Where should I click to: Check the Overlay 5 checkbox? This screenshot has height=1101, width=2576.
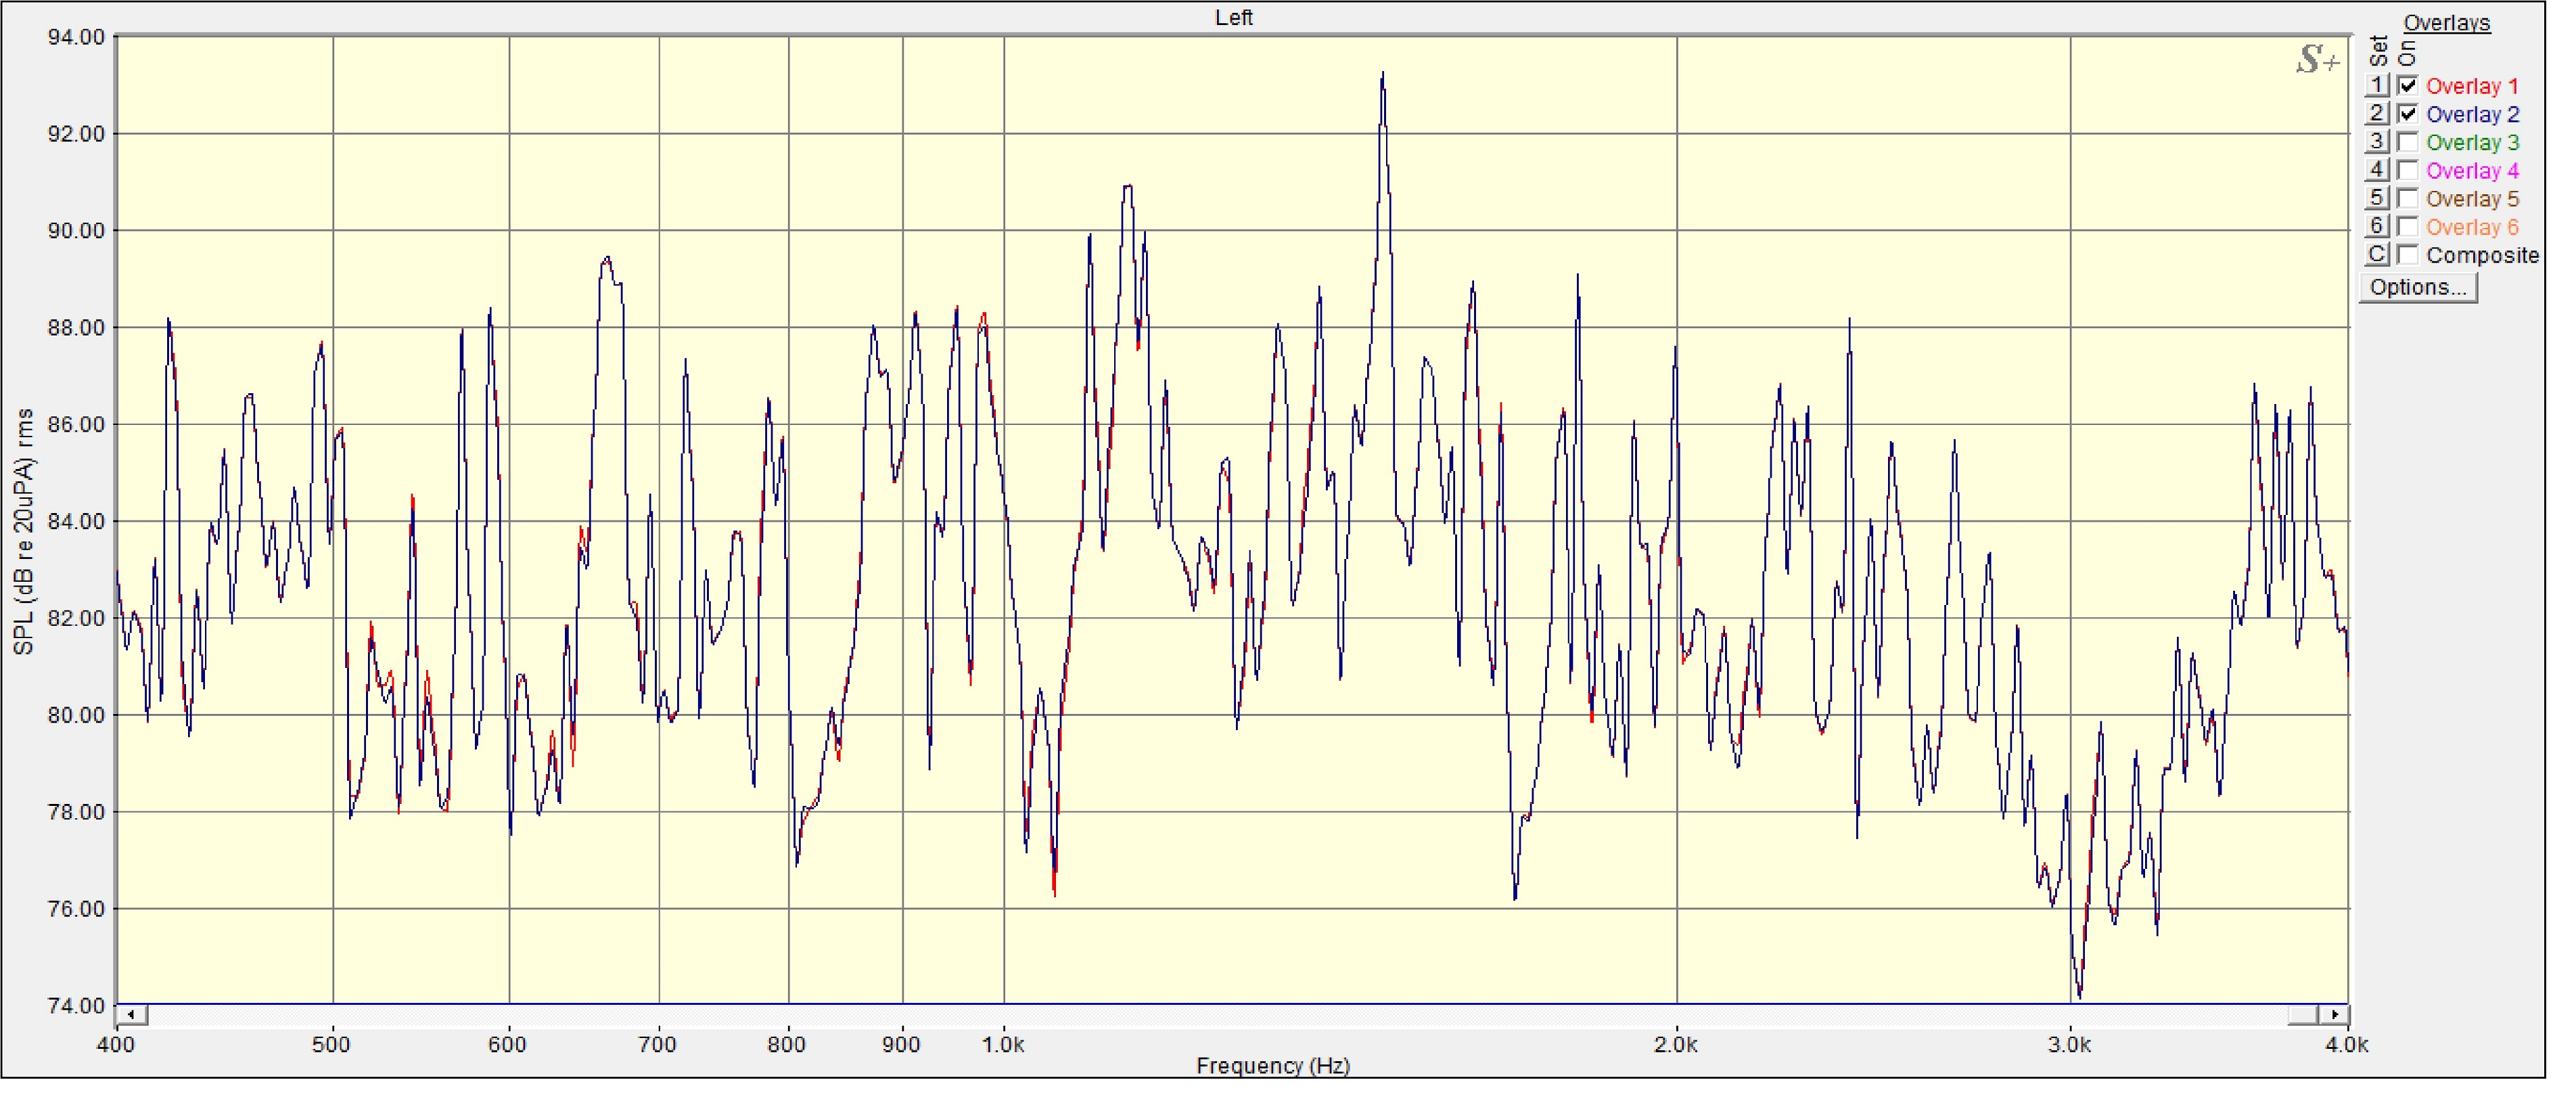[x=2407, y=198]
